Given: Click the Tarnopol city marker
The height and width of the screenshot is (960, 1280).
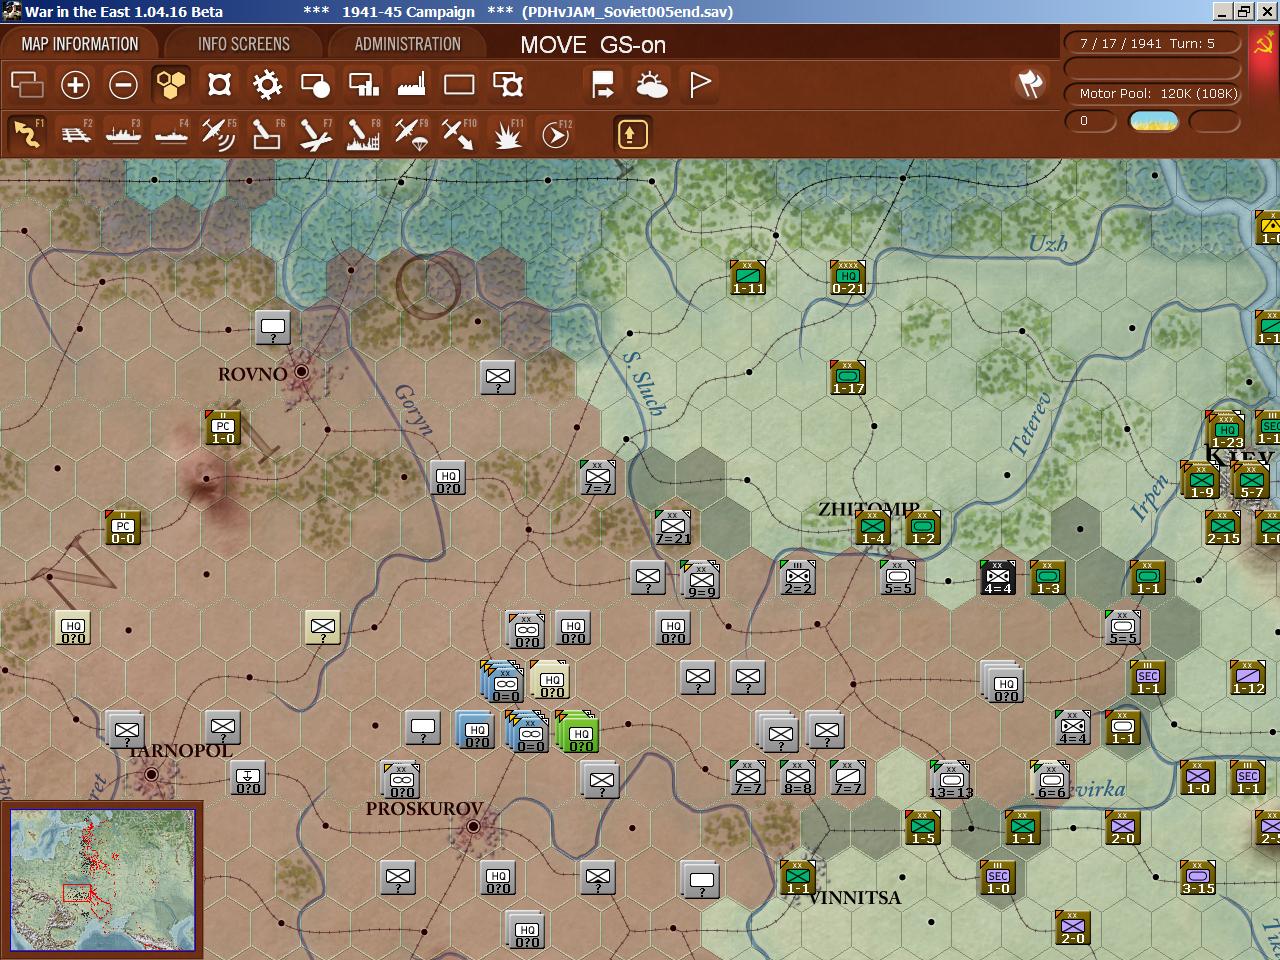Looking at the screenshot, I should pos(152,774).
